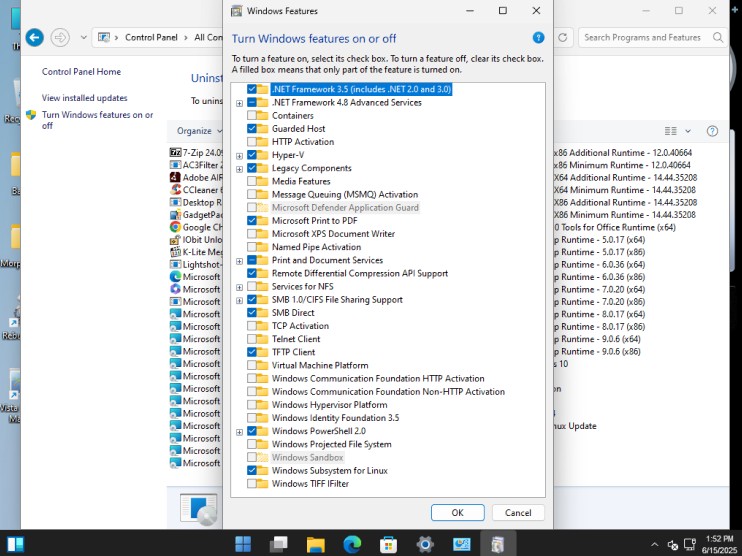Expand Print and Document Services node
The height and width of the screenshot is (556, 742).
tap(239, 261)
